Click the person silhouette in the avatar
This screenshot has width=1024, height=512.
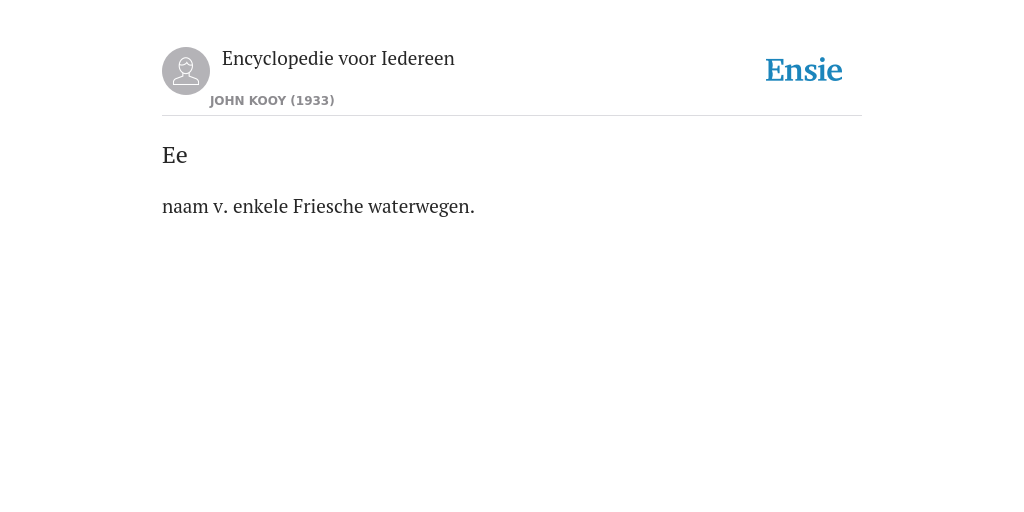pos(186,71)
